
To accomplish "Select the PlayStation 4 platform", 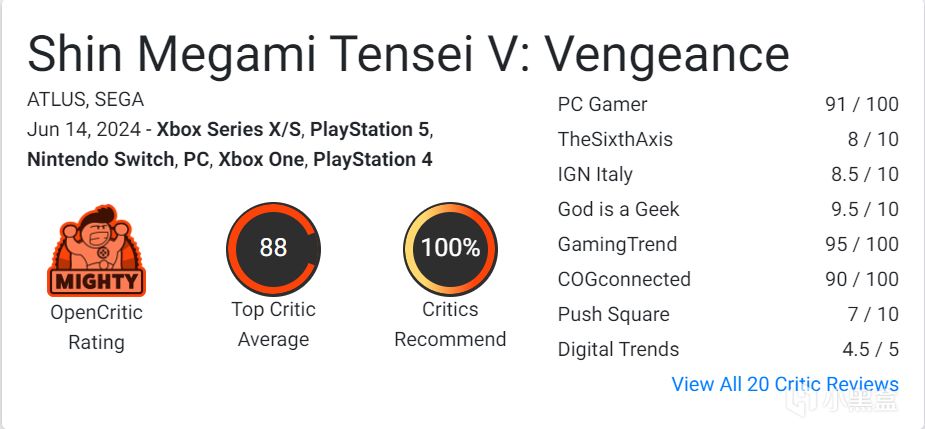I will (373, 159).
